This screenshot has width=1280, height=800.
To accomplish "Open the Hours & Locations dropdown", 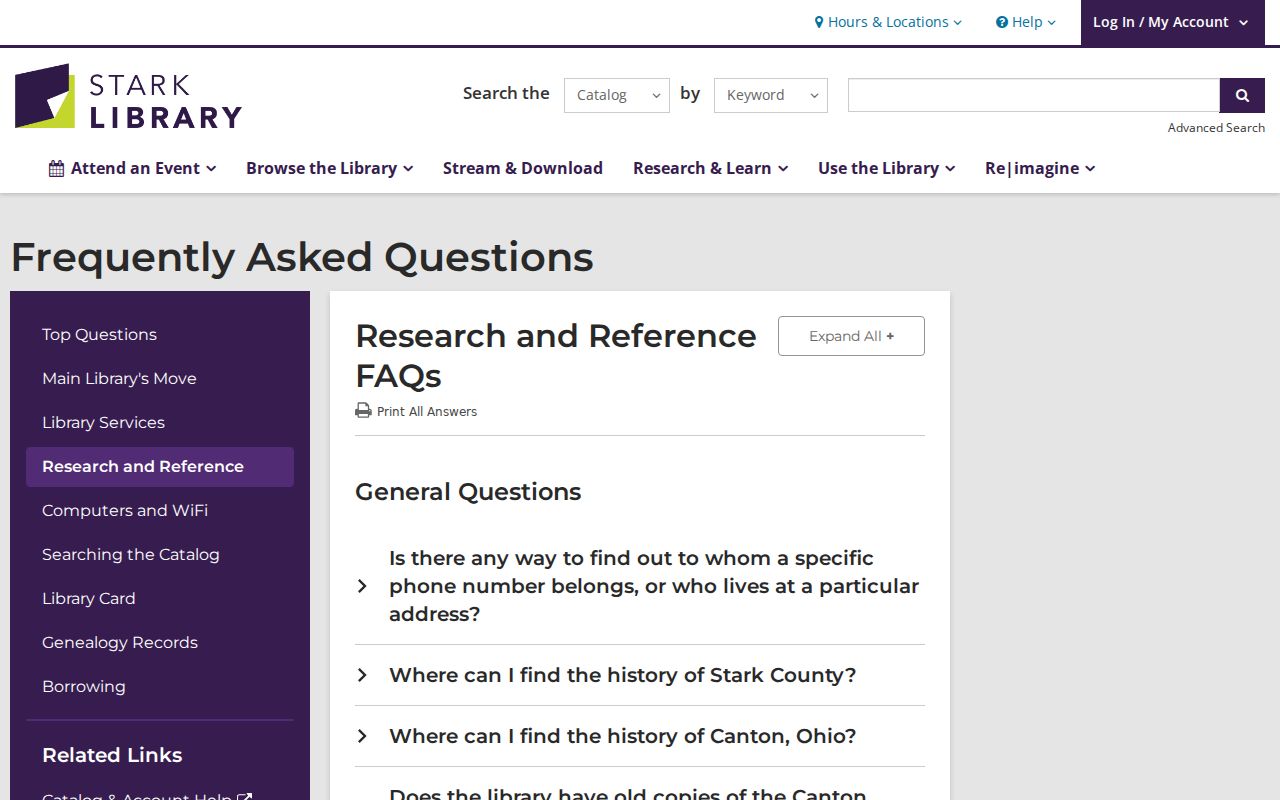I will [x=888, y=22].
